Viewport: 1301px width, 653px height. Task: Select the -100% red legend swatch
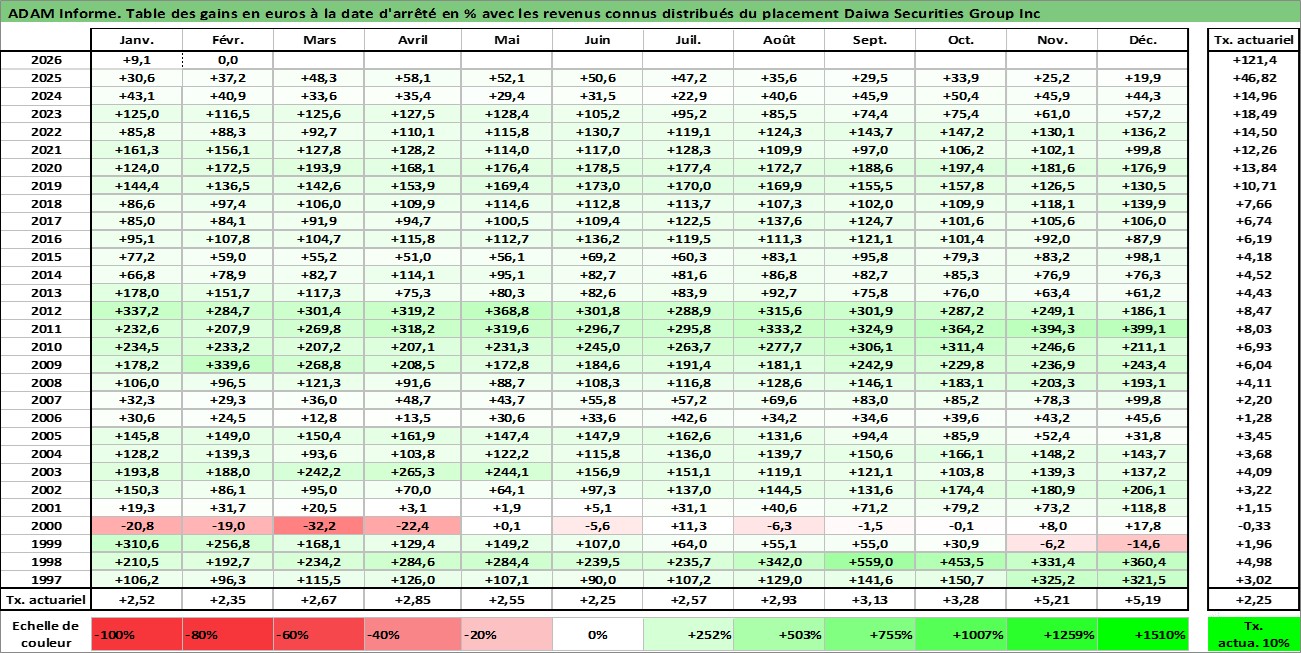(x=136, y=634)
